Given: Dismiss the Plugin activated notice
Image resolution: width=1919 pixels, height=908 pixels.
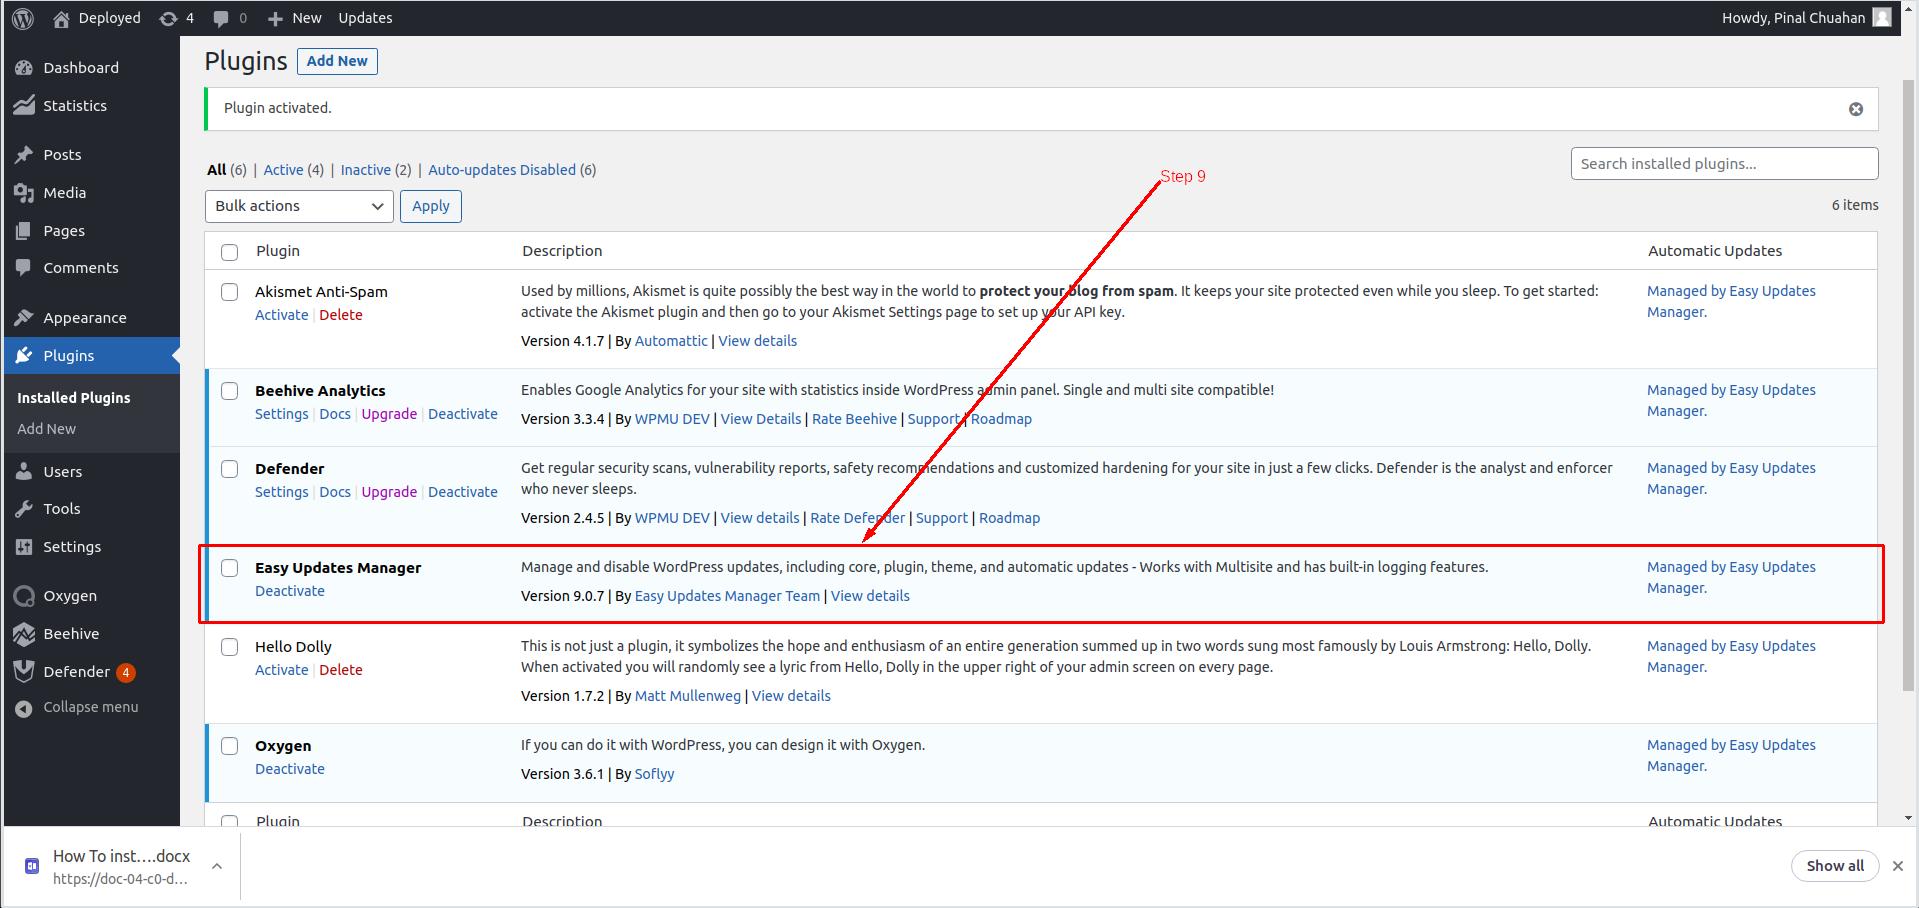Looking at the screenshot, I should (1855, 109).
